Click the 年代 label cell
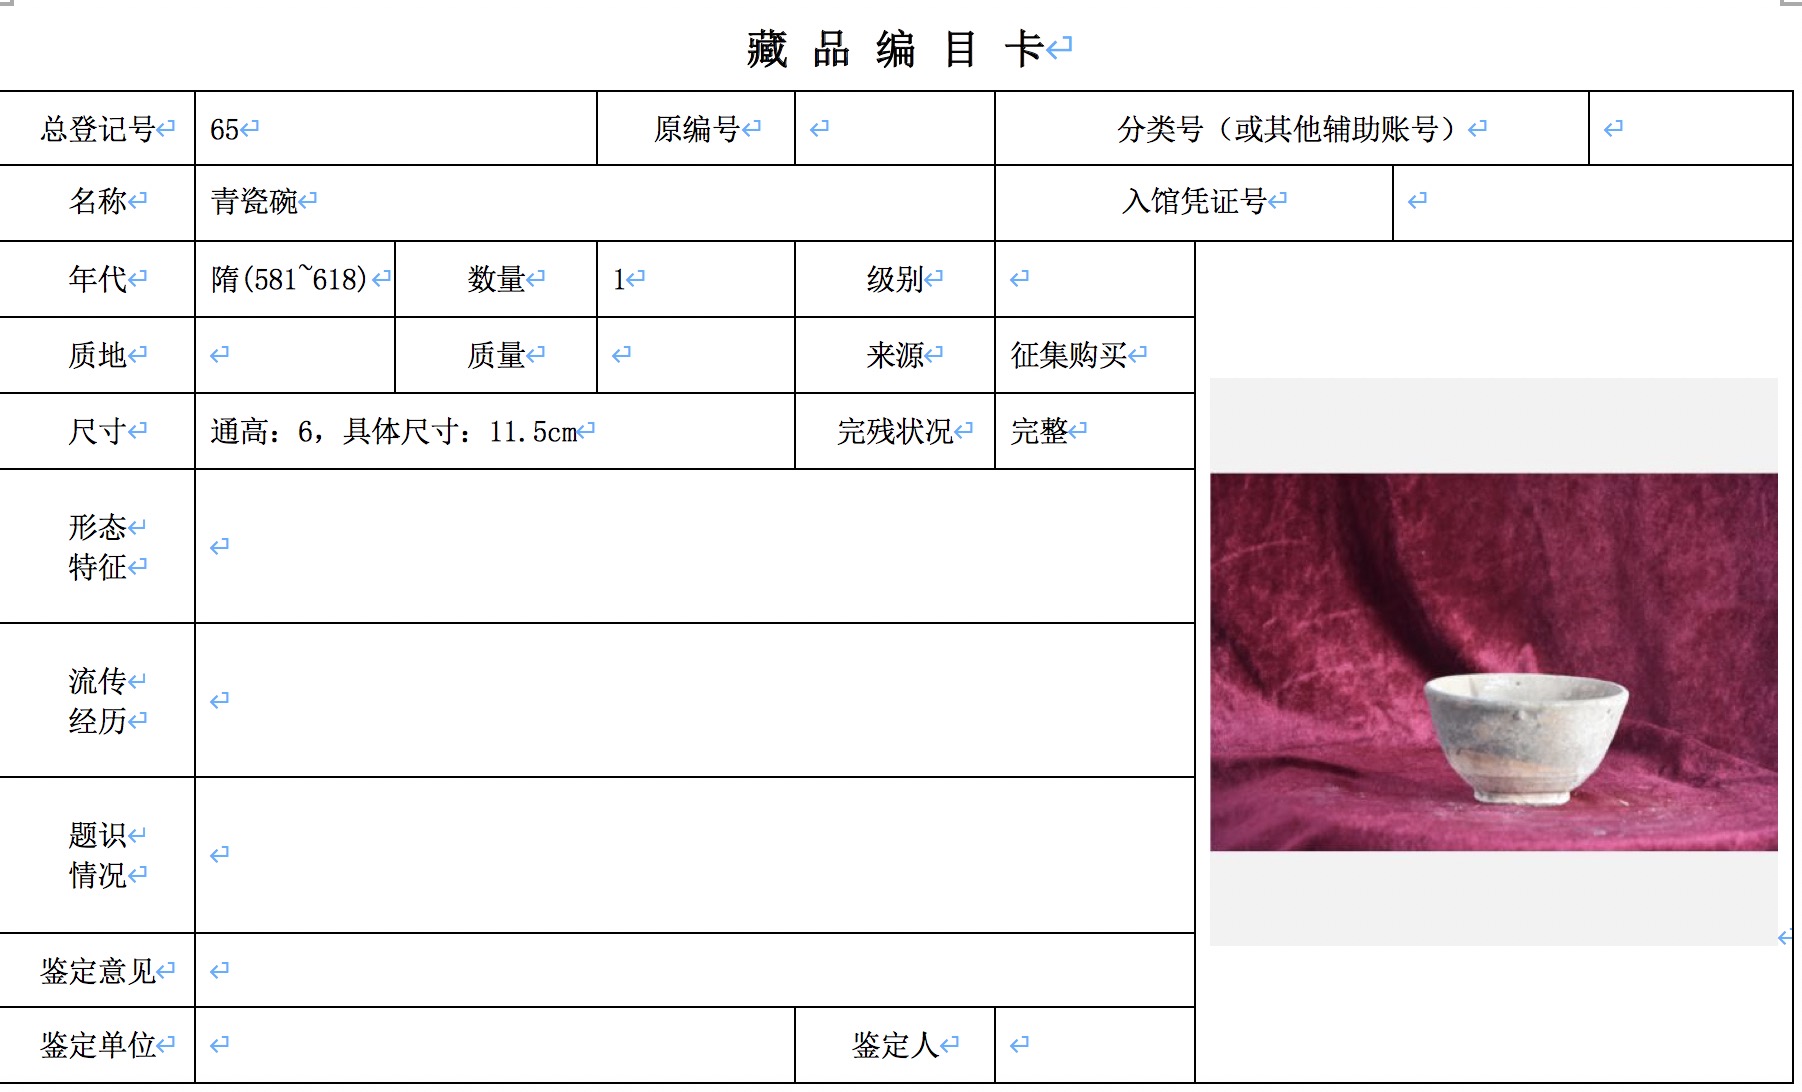Image resolution: width=1802 pixels, height=1092 pixels. click(97, 279)
